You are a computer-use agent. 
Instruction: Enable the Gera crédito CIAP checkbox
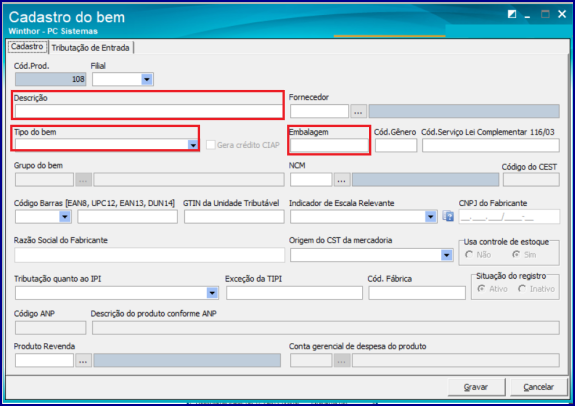tap(210, 145)
